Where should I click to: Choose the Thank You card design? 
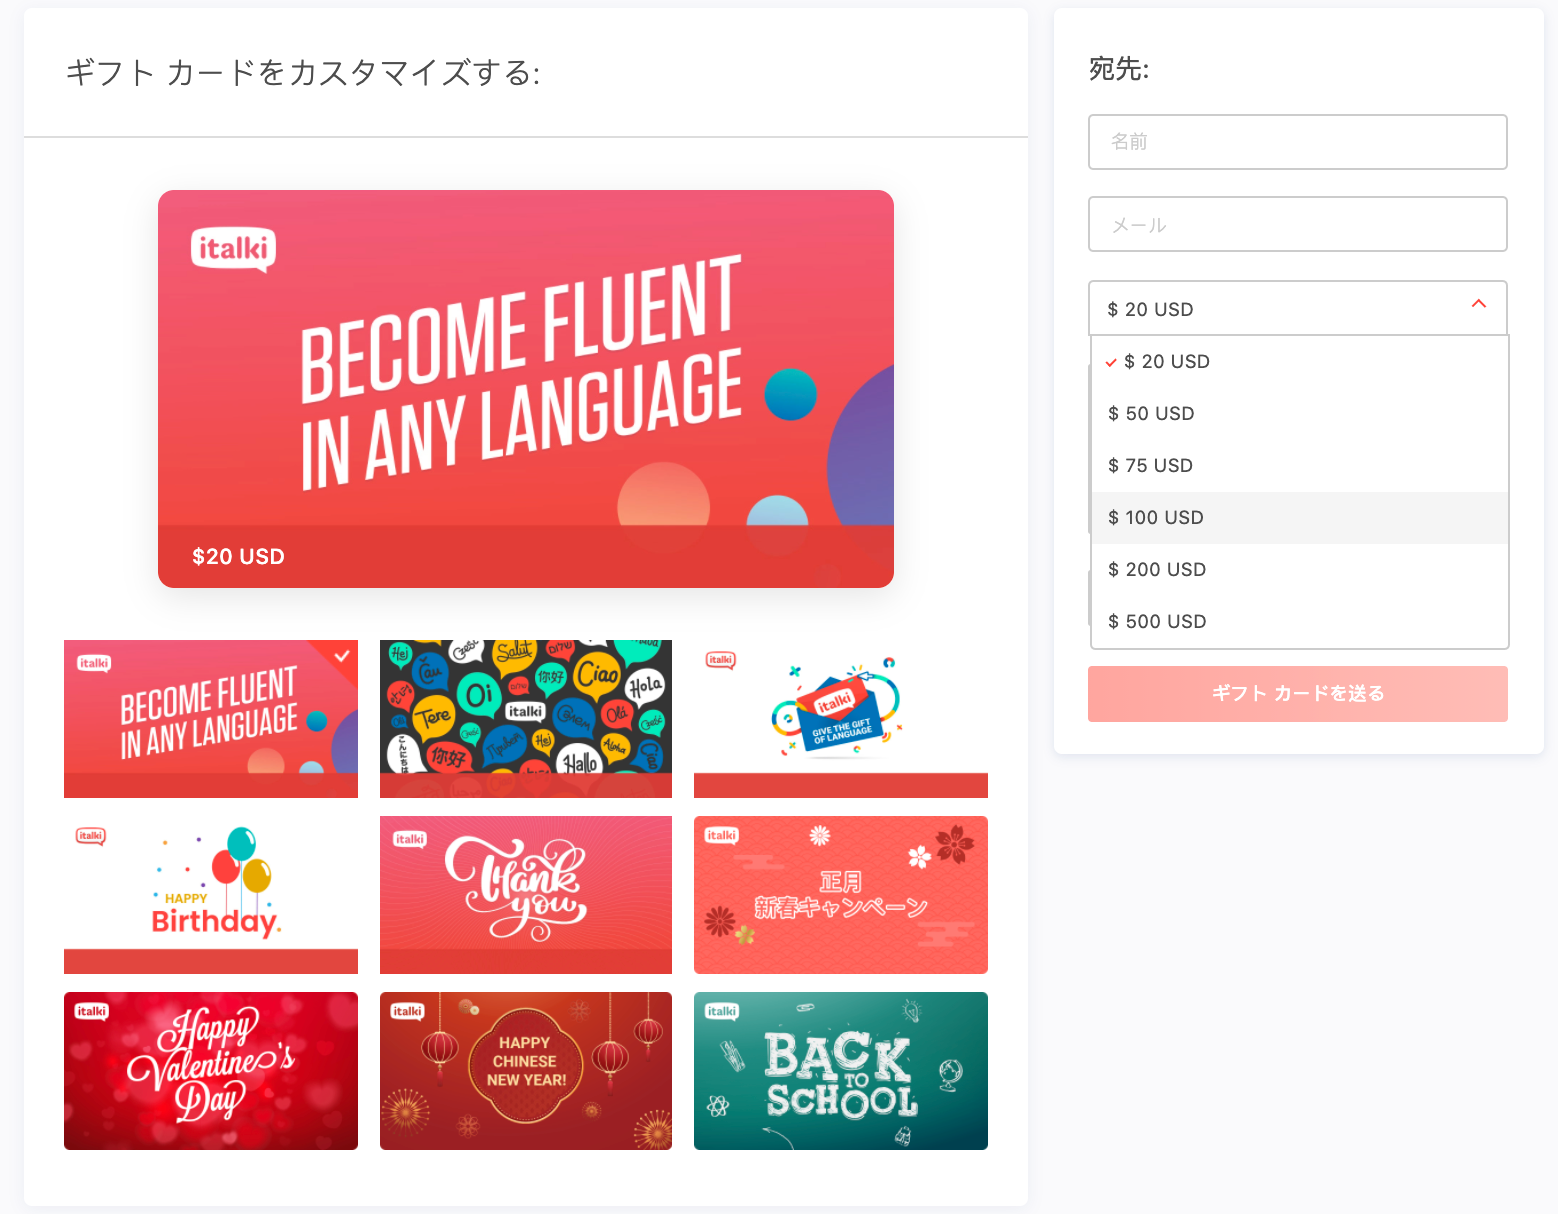coord(526,895)
